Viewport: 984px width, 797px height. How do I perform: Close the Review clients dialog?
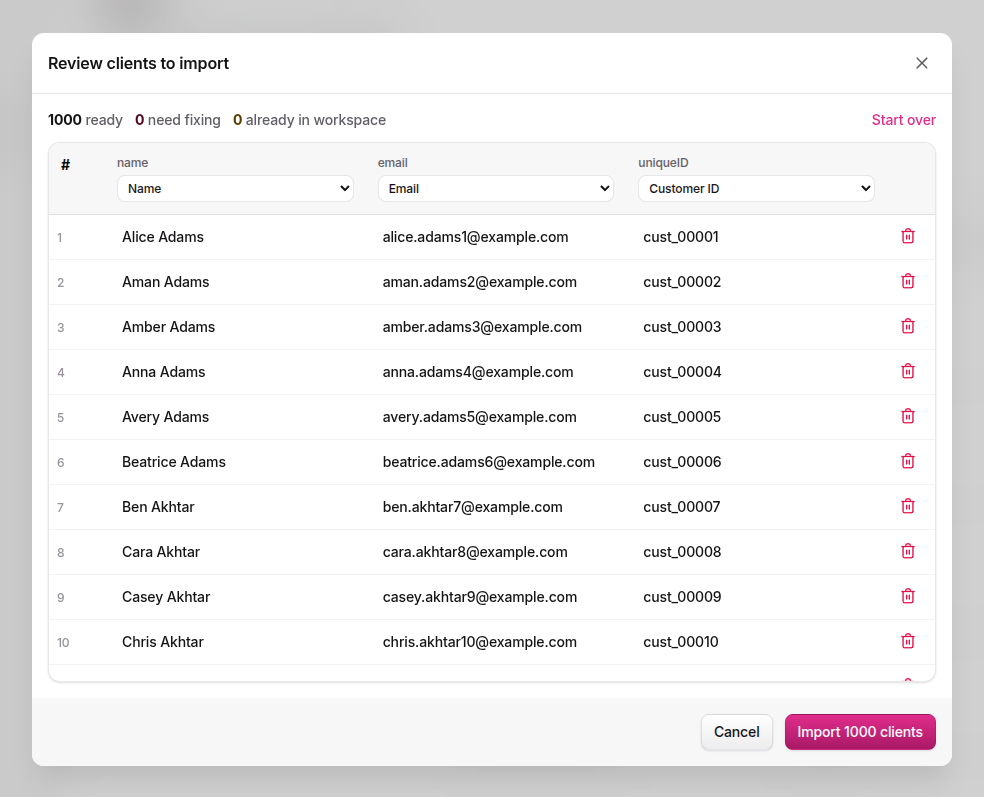[921, 63]
